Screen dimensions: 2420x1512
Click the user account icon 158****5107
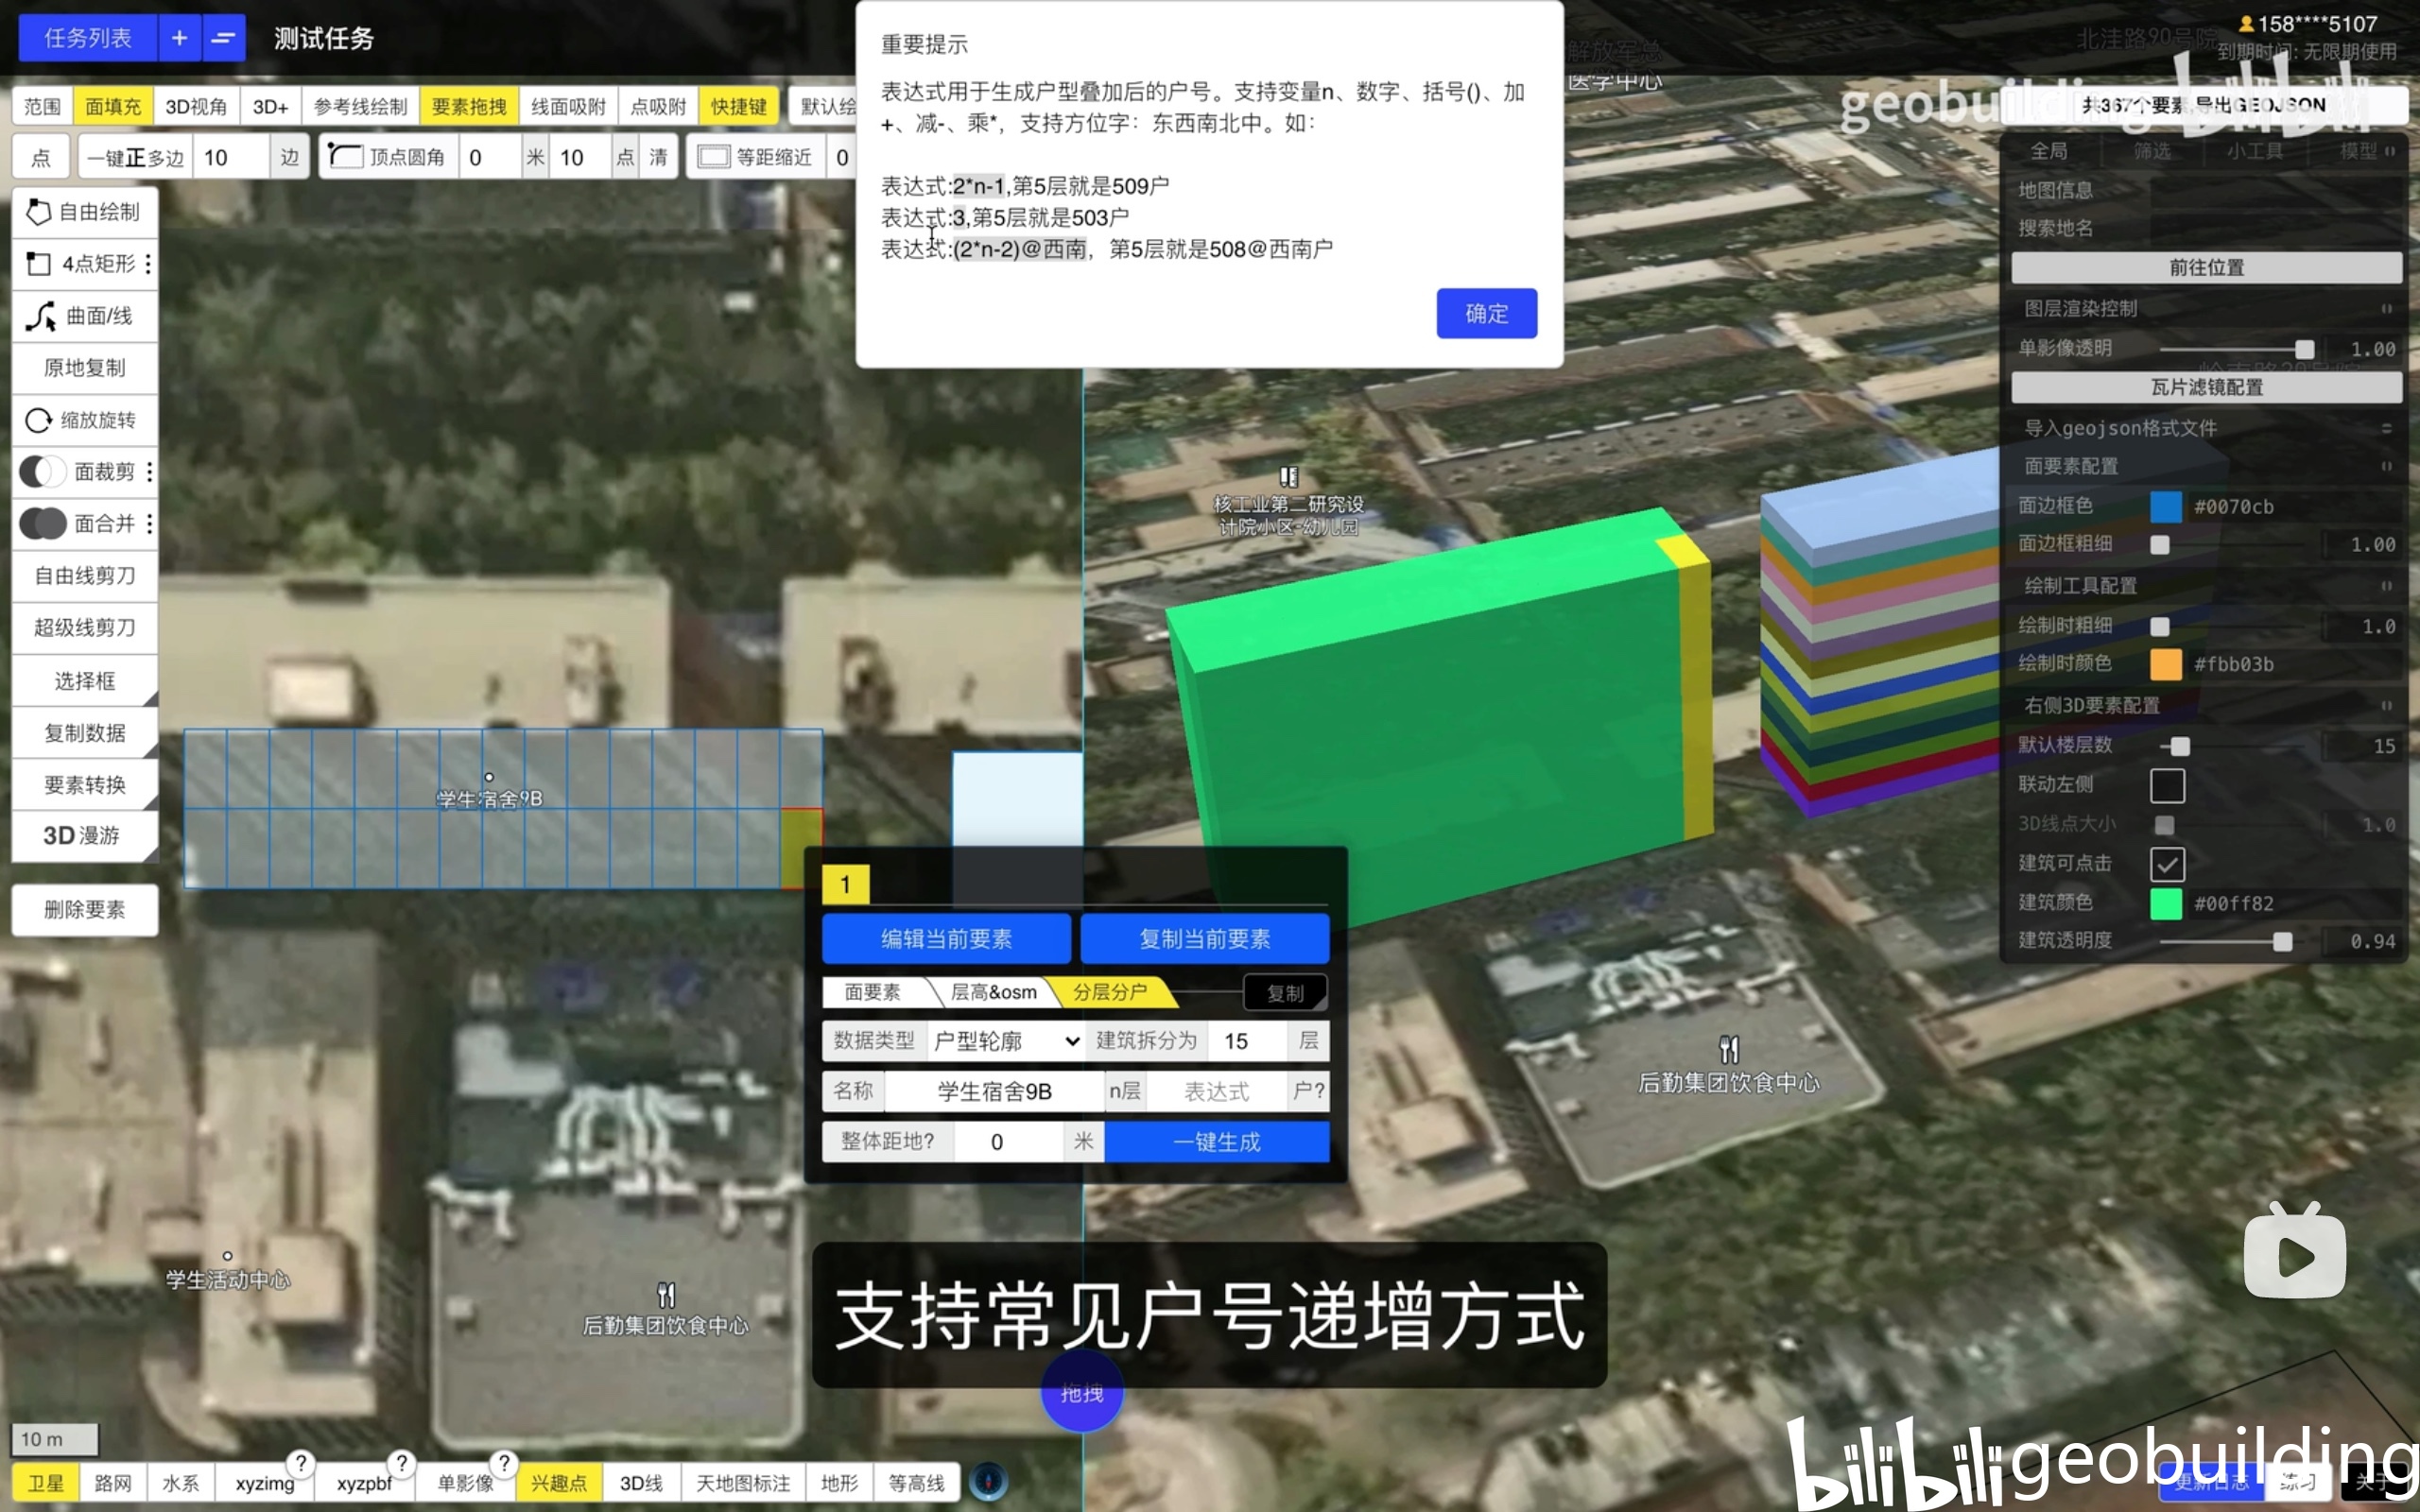(x=2246, y=23)
